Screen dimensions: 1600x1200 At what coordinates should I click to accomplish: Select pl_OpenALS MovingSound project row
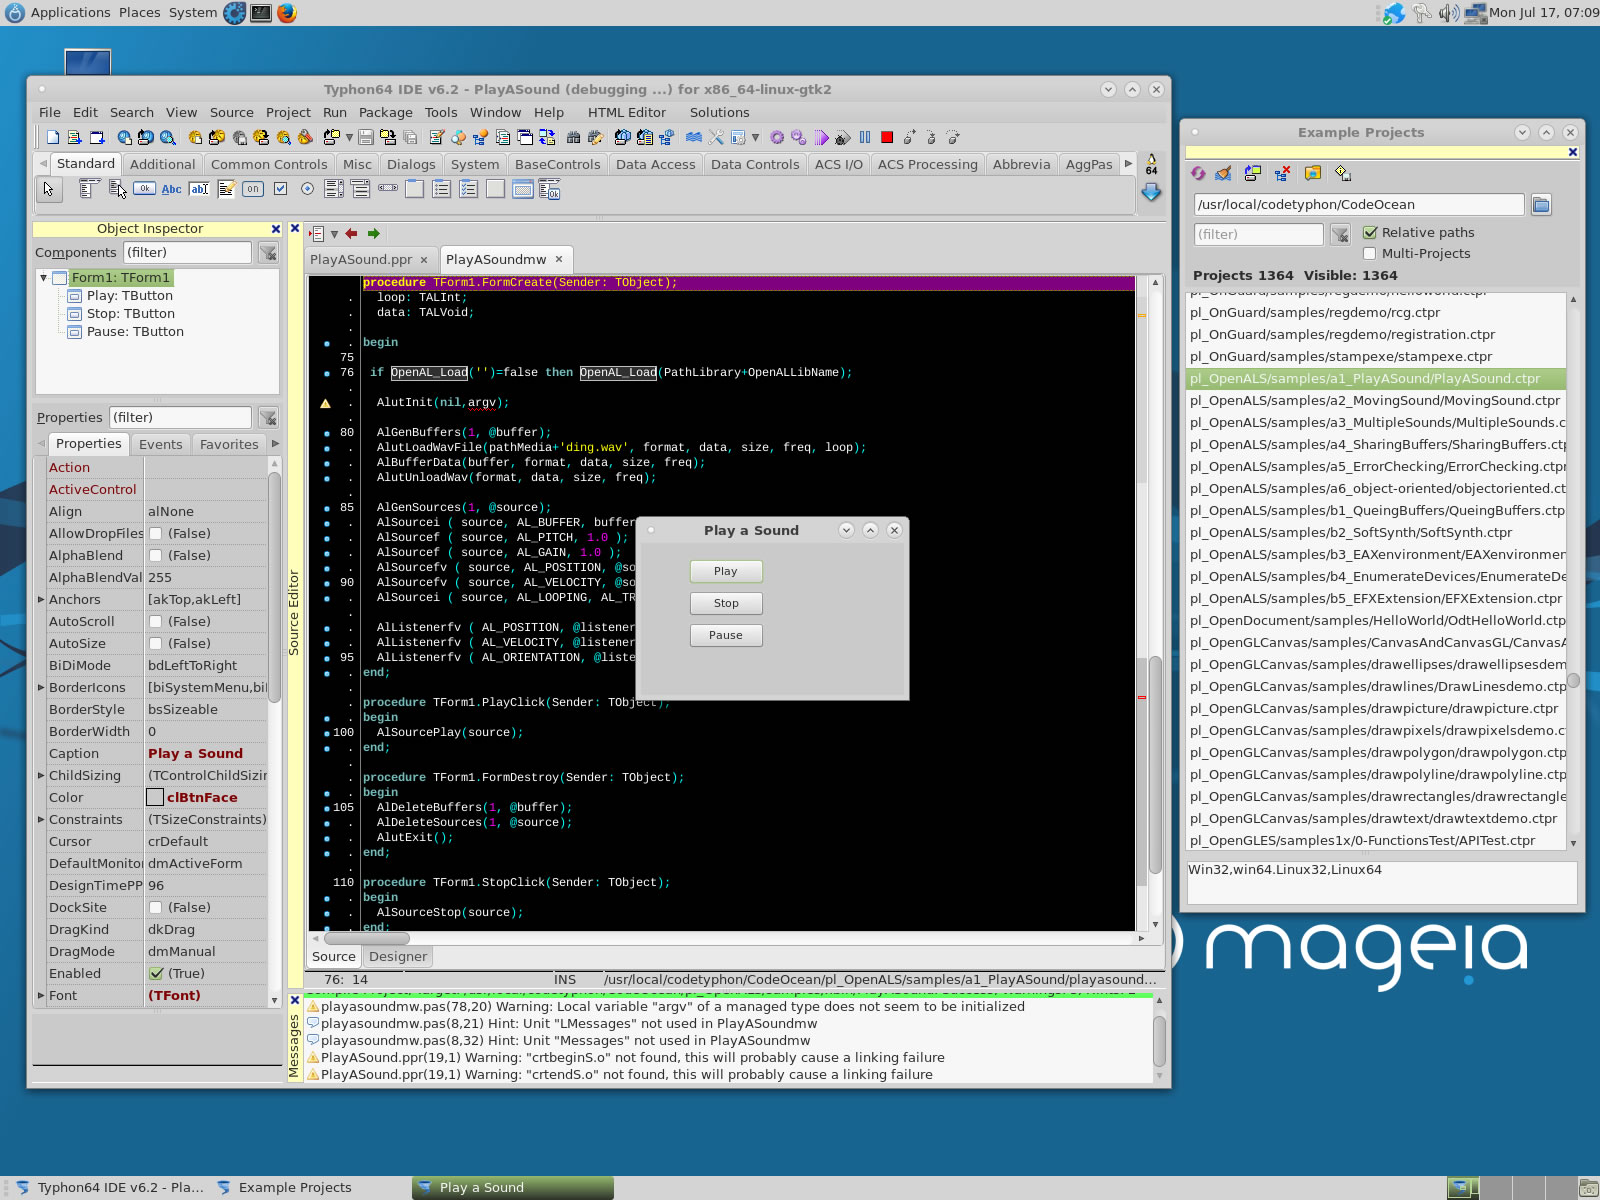click(x=1375, y=401)
